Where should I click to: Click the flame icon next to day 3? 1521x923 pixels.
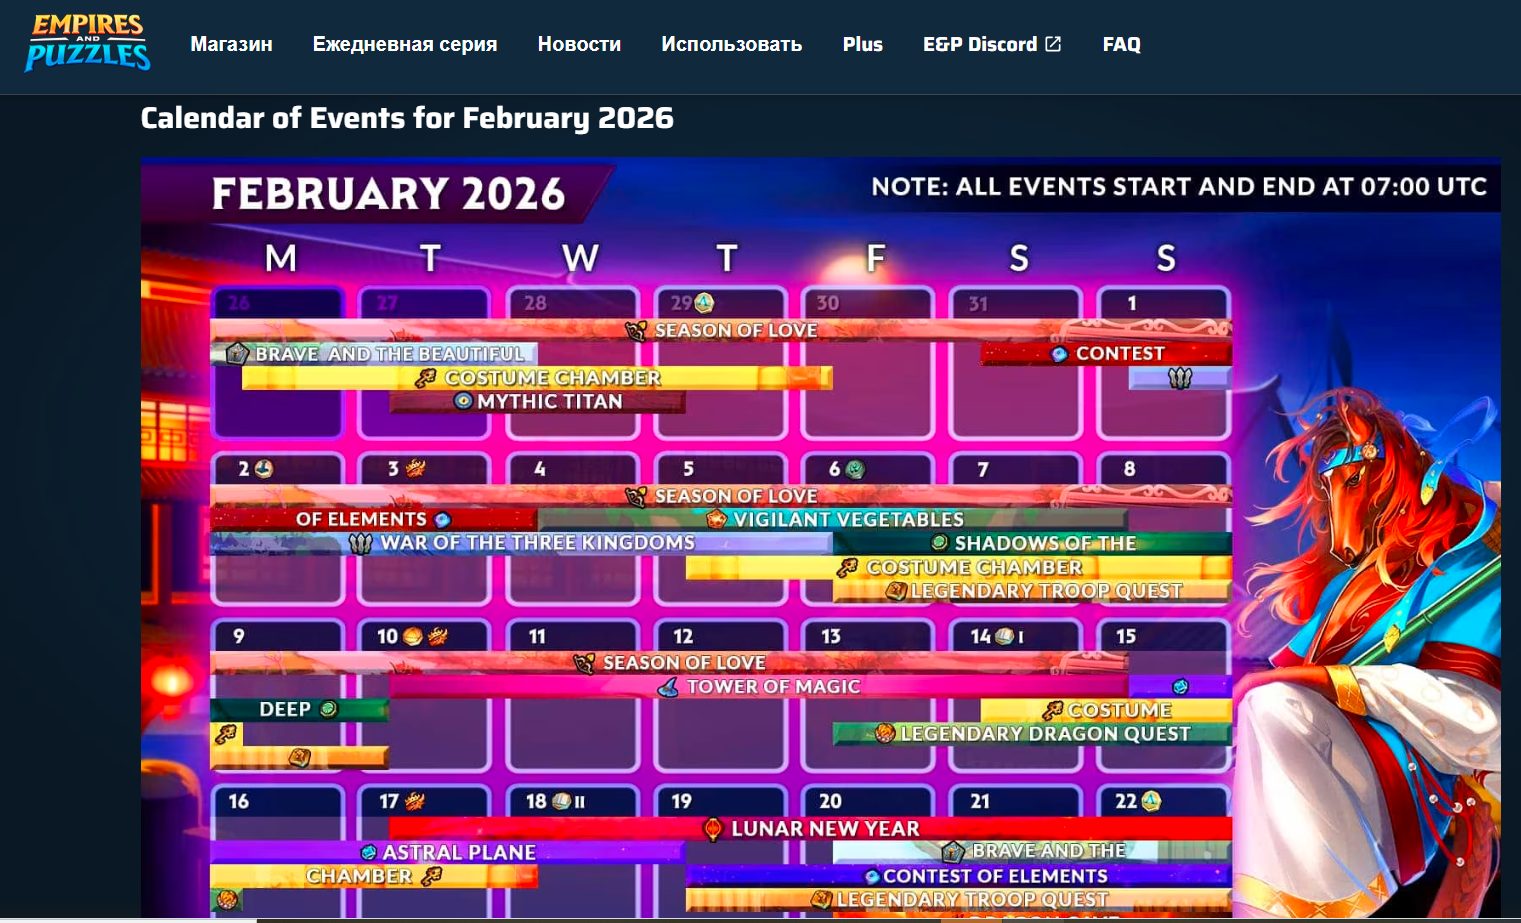pos(415,468)
